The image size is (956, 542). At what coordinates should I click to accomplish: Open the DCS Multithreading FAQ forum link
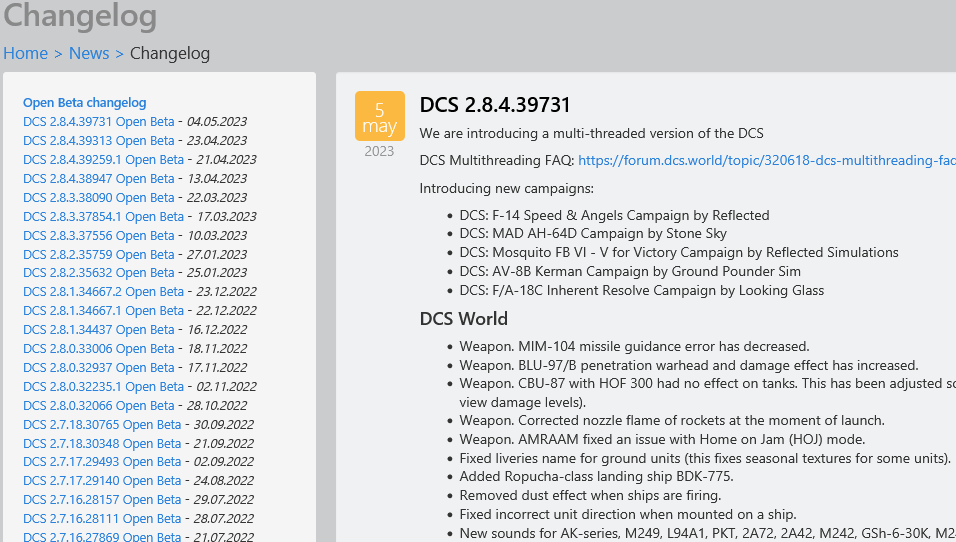coord(766,160)
